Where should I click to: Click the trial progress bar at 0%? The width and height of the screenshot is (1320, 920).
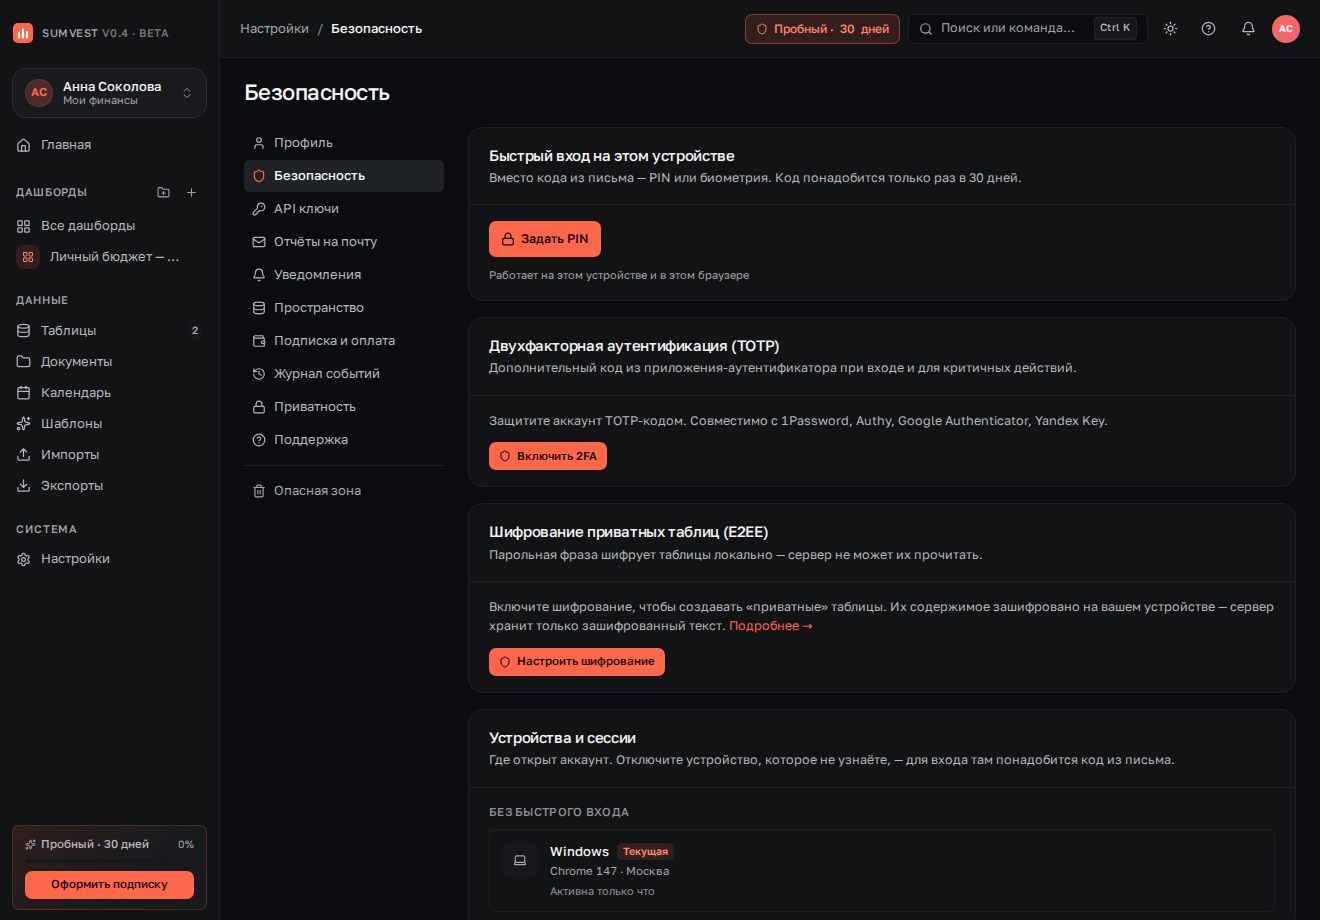coord(109,861)
